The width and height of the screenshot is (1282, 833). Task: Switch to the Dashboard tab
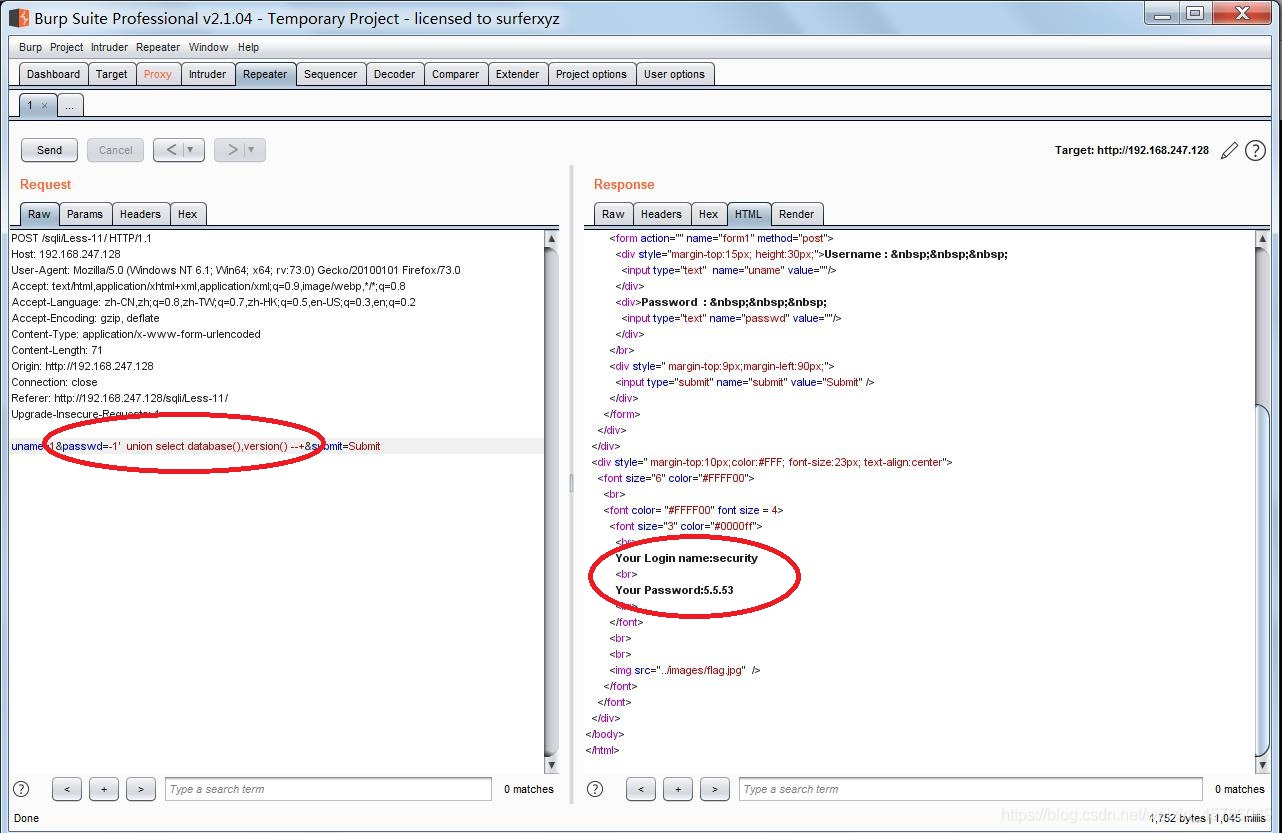coord(53,74)
